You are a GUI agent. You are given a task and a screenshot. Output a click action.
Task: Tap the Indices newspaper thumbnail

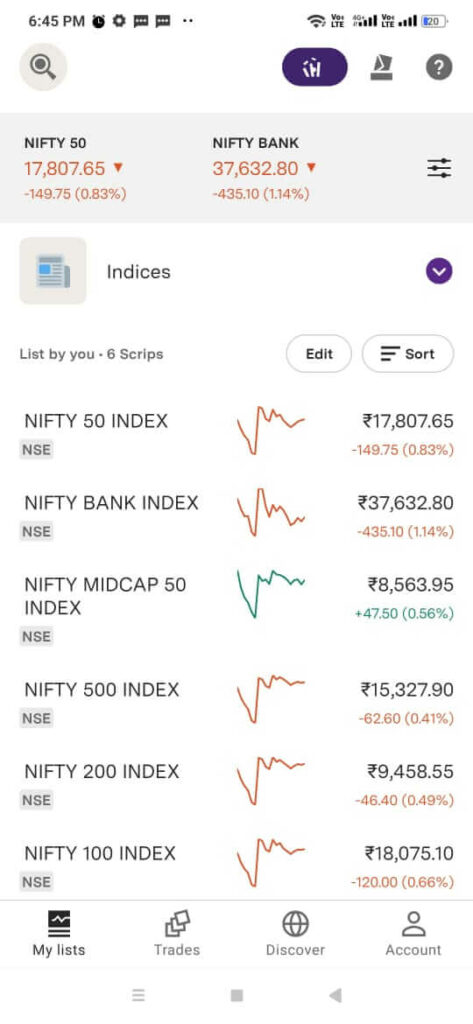point(53,271)
